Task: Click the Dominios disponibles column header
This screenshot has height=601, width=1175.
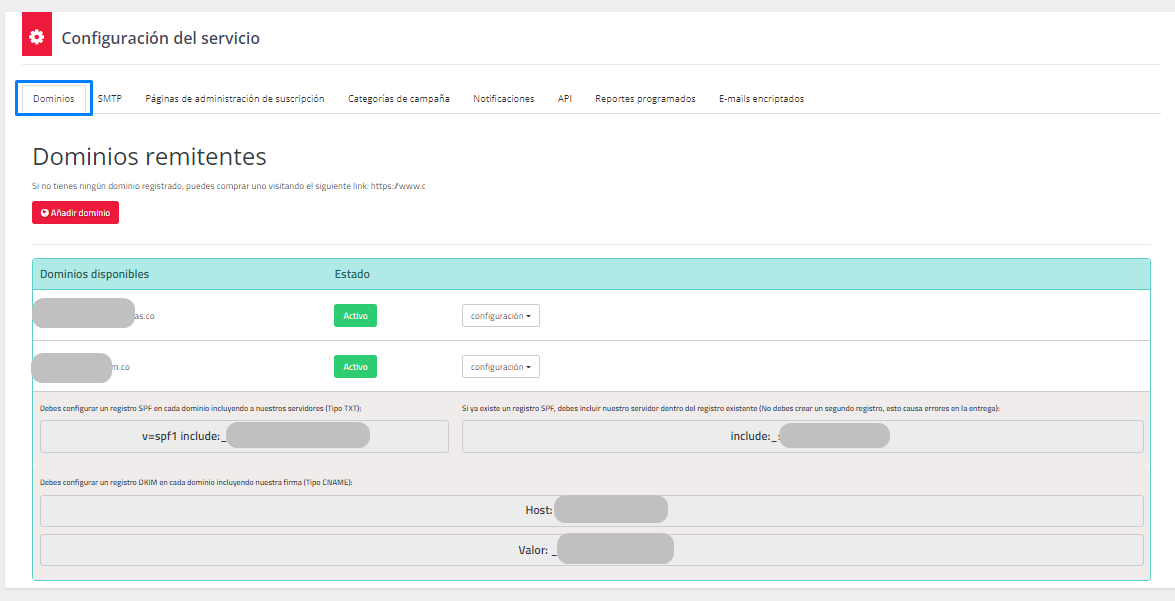Action: (x=95, y=274)
